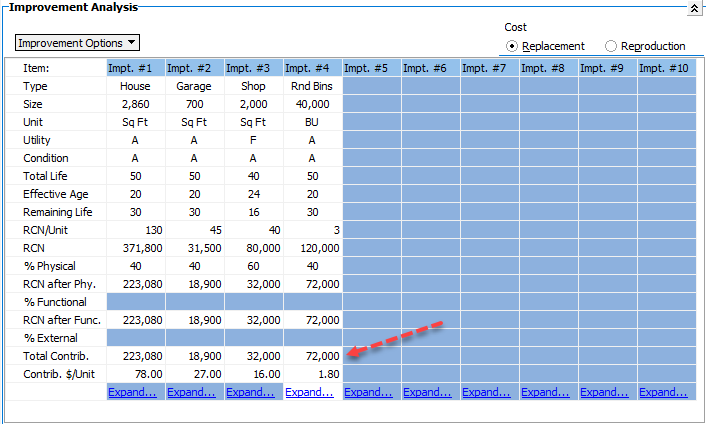
Task: Select the Replacement cost radio button
Action: pos(513,46)
